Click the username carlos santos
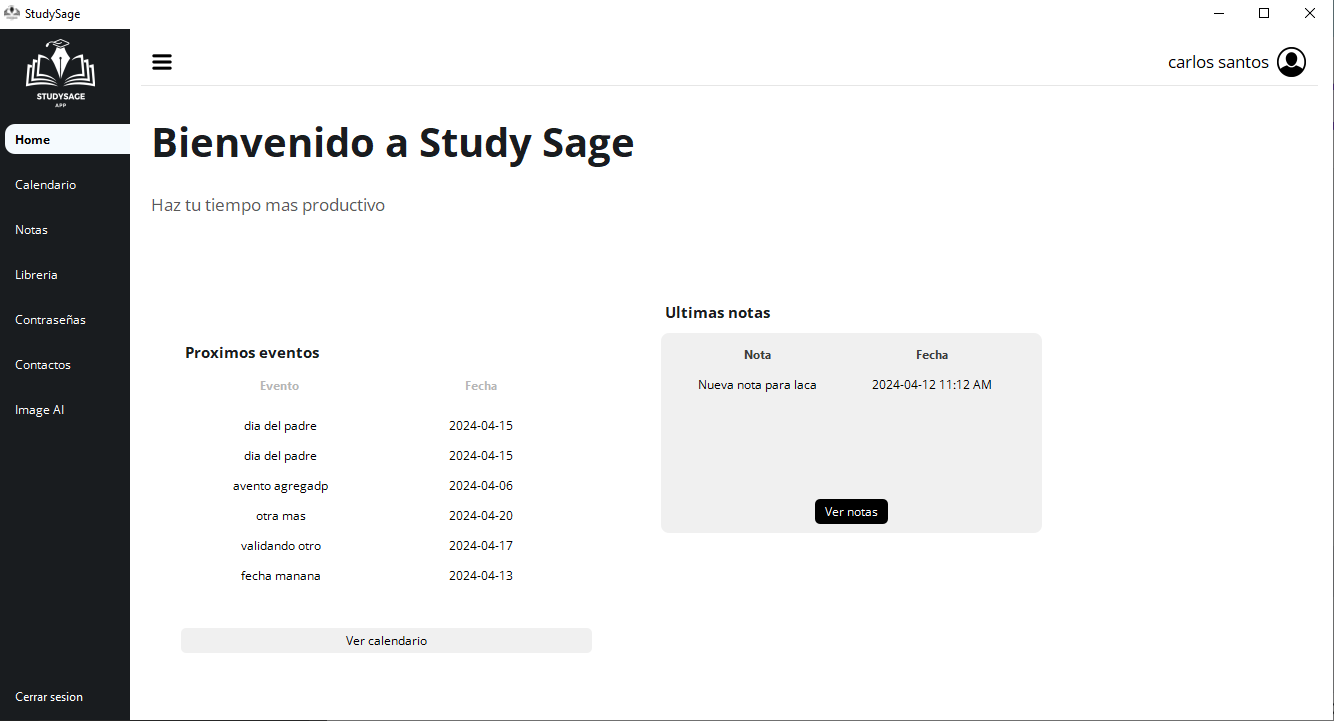 pyautogui.click(x=1218, y=61)
